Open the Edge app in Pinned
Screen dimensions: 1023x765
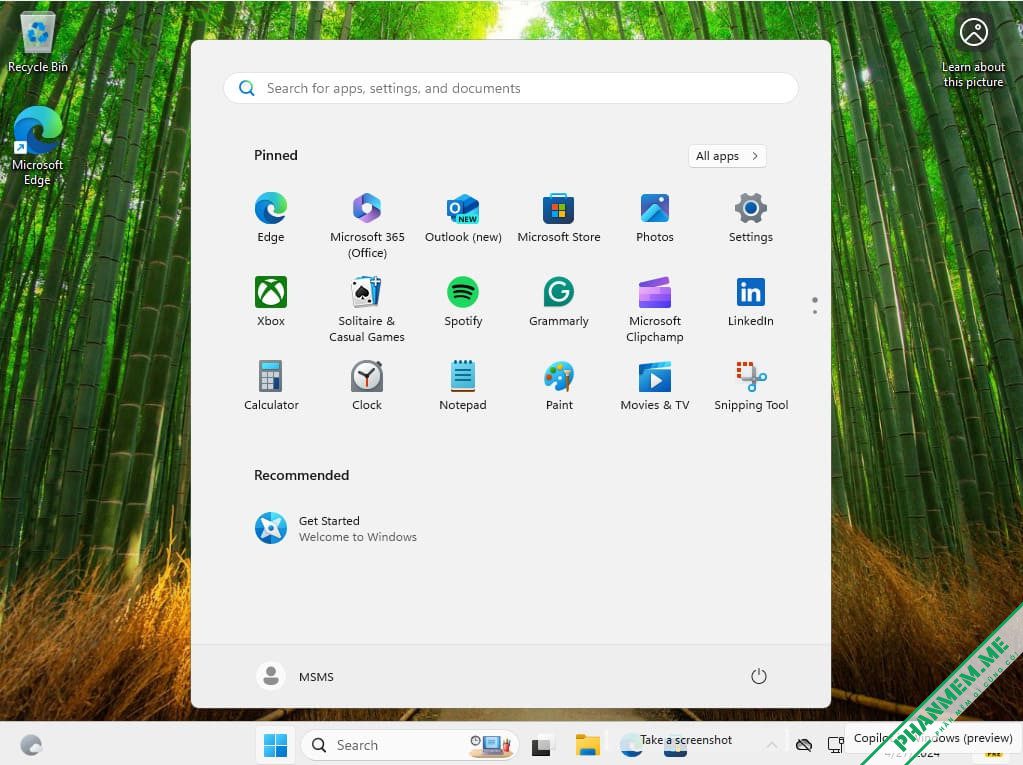[x=271, y=218]
